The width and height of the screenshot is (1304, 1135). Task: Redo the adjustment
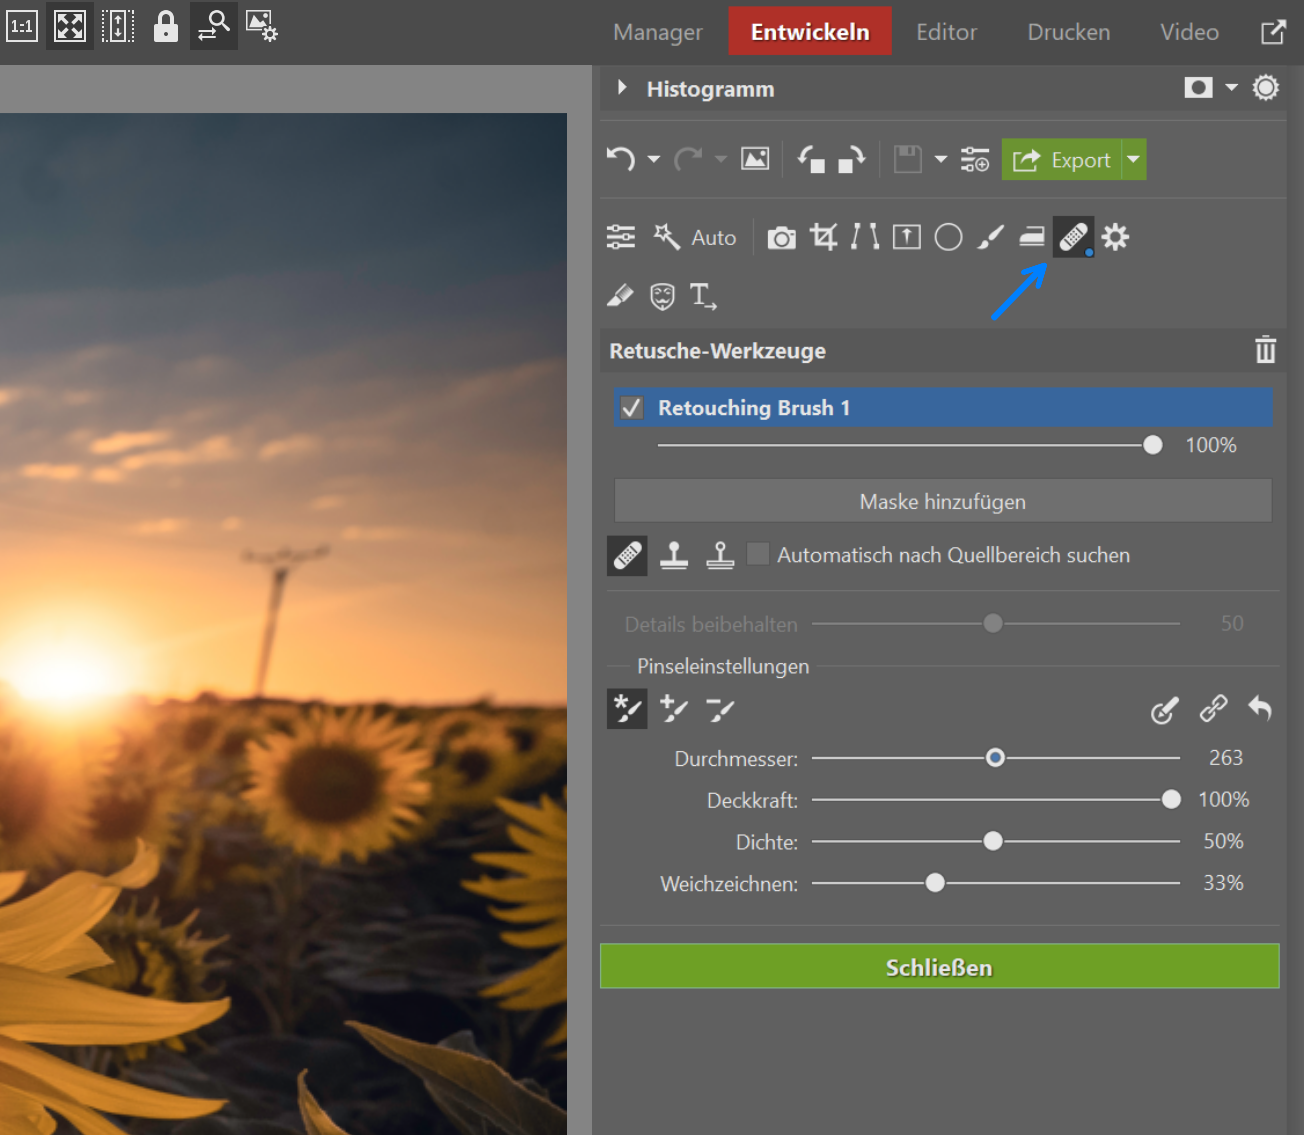point(688,159)
